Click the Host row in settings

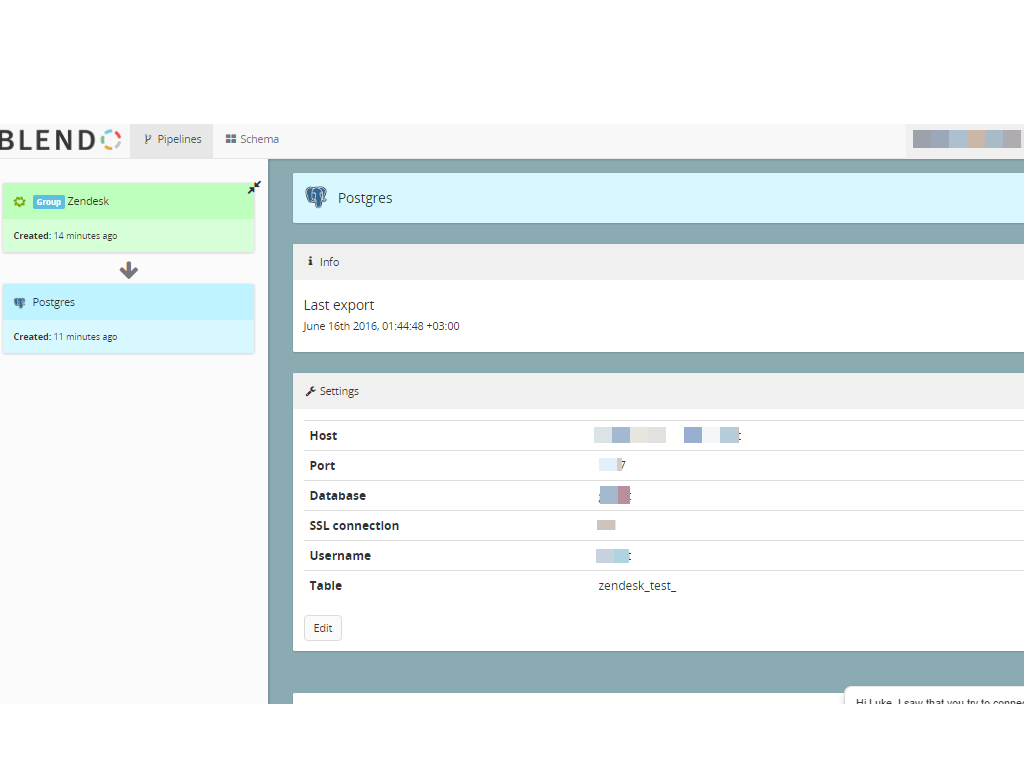coord(658,436)
